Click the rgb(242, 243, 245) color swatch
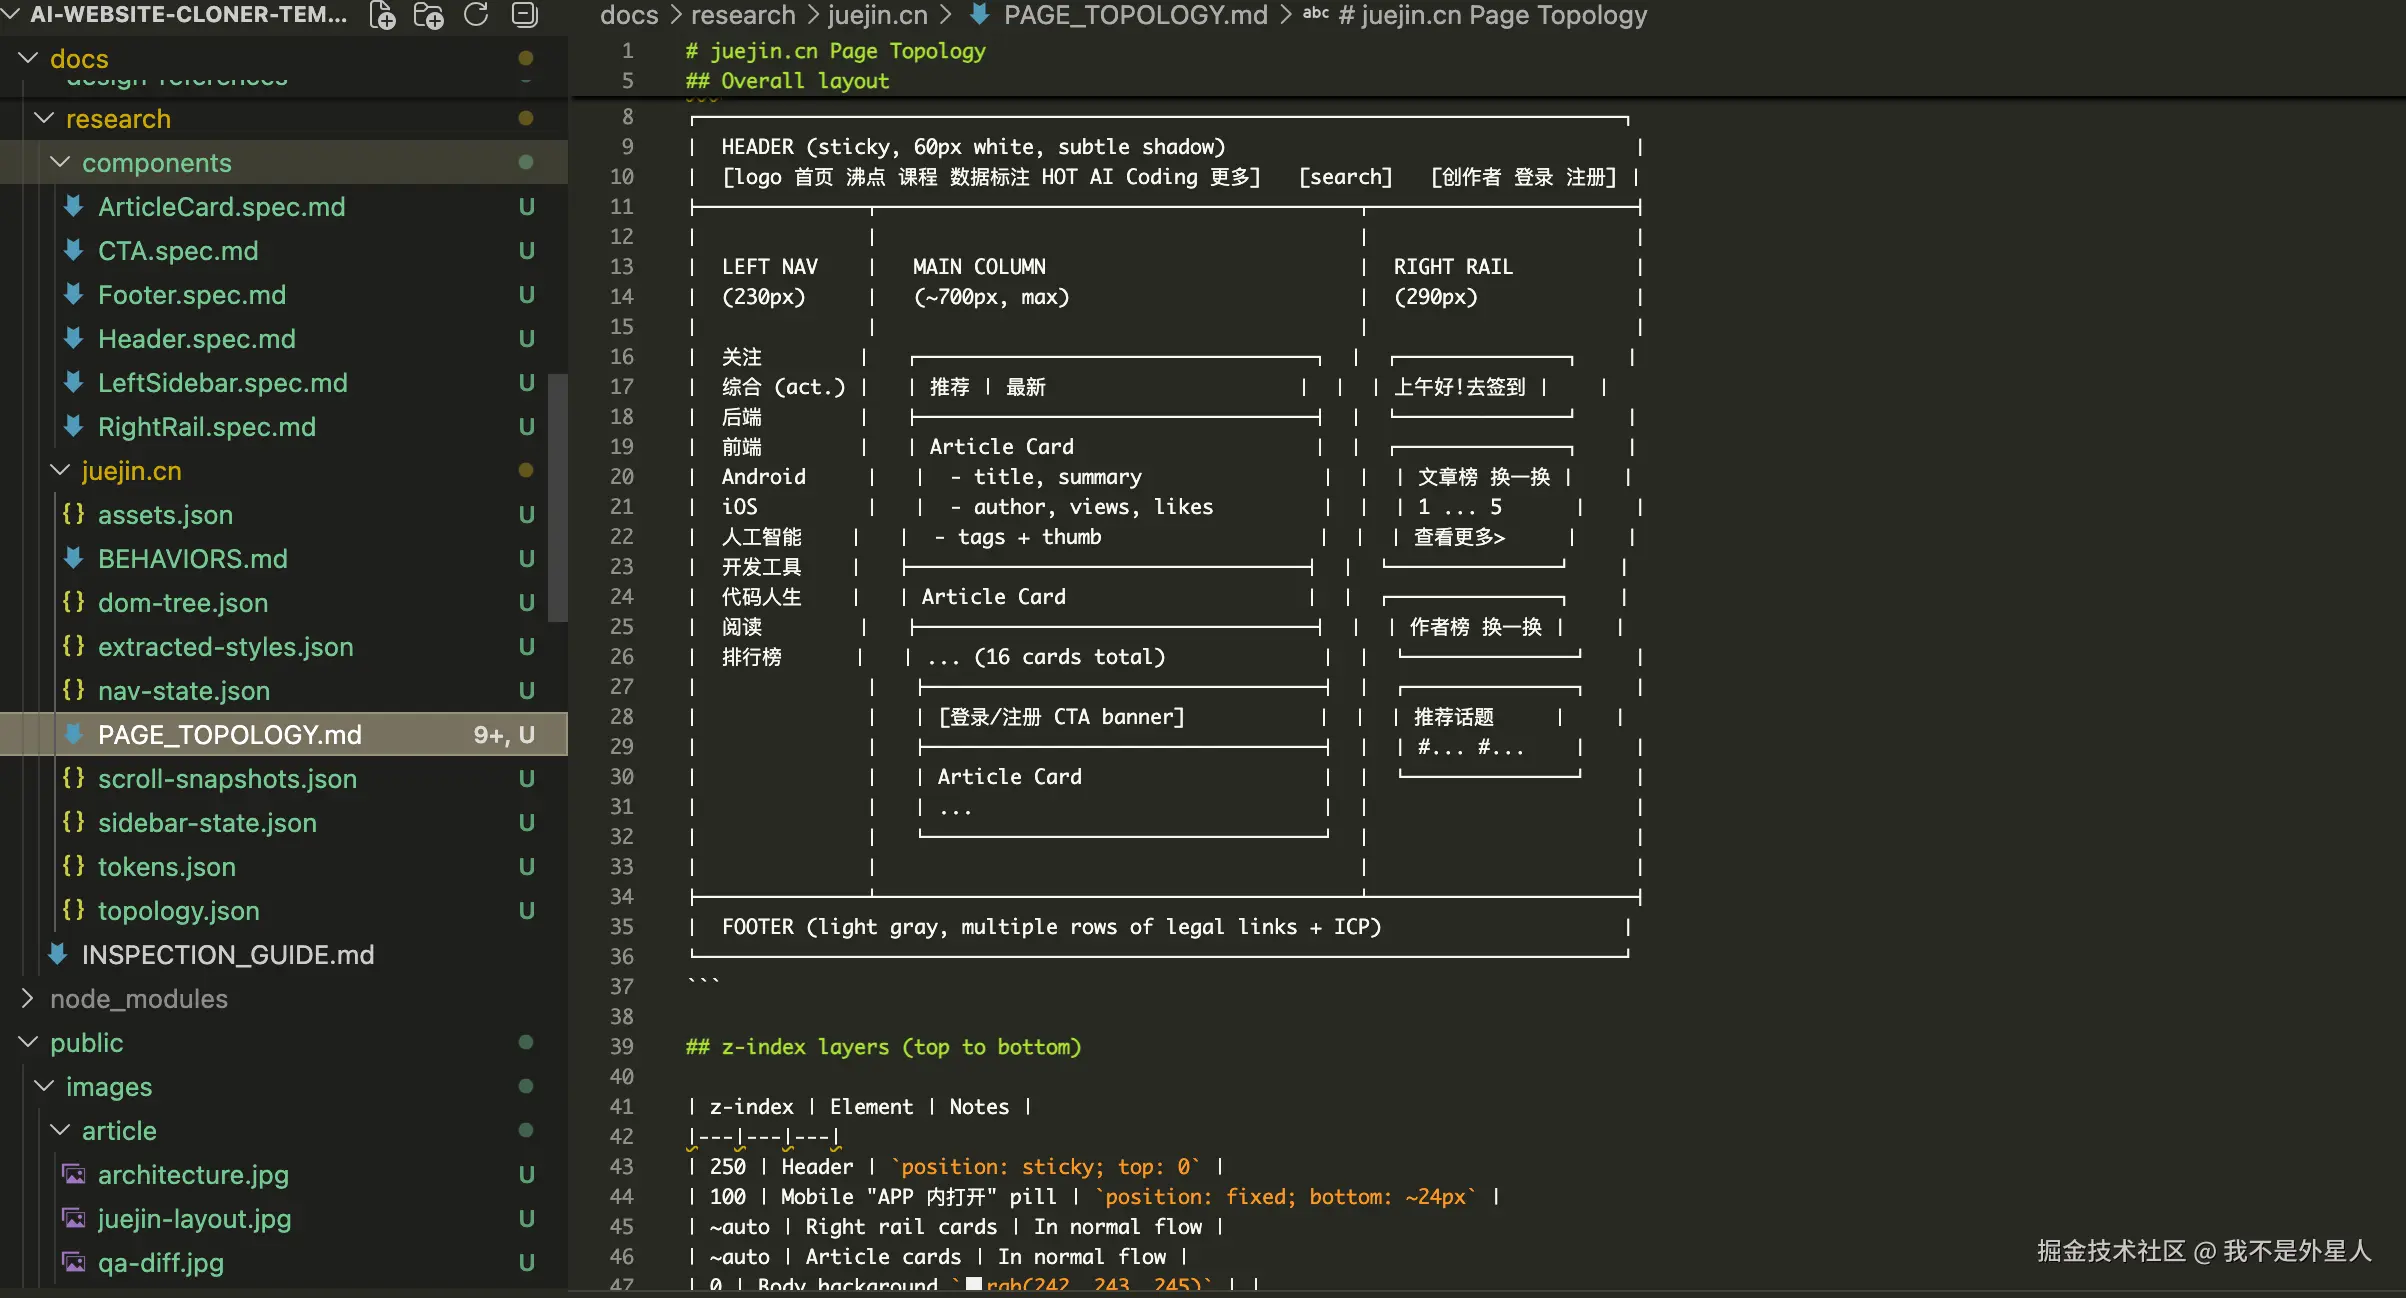 point(973,1284)
